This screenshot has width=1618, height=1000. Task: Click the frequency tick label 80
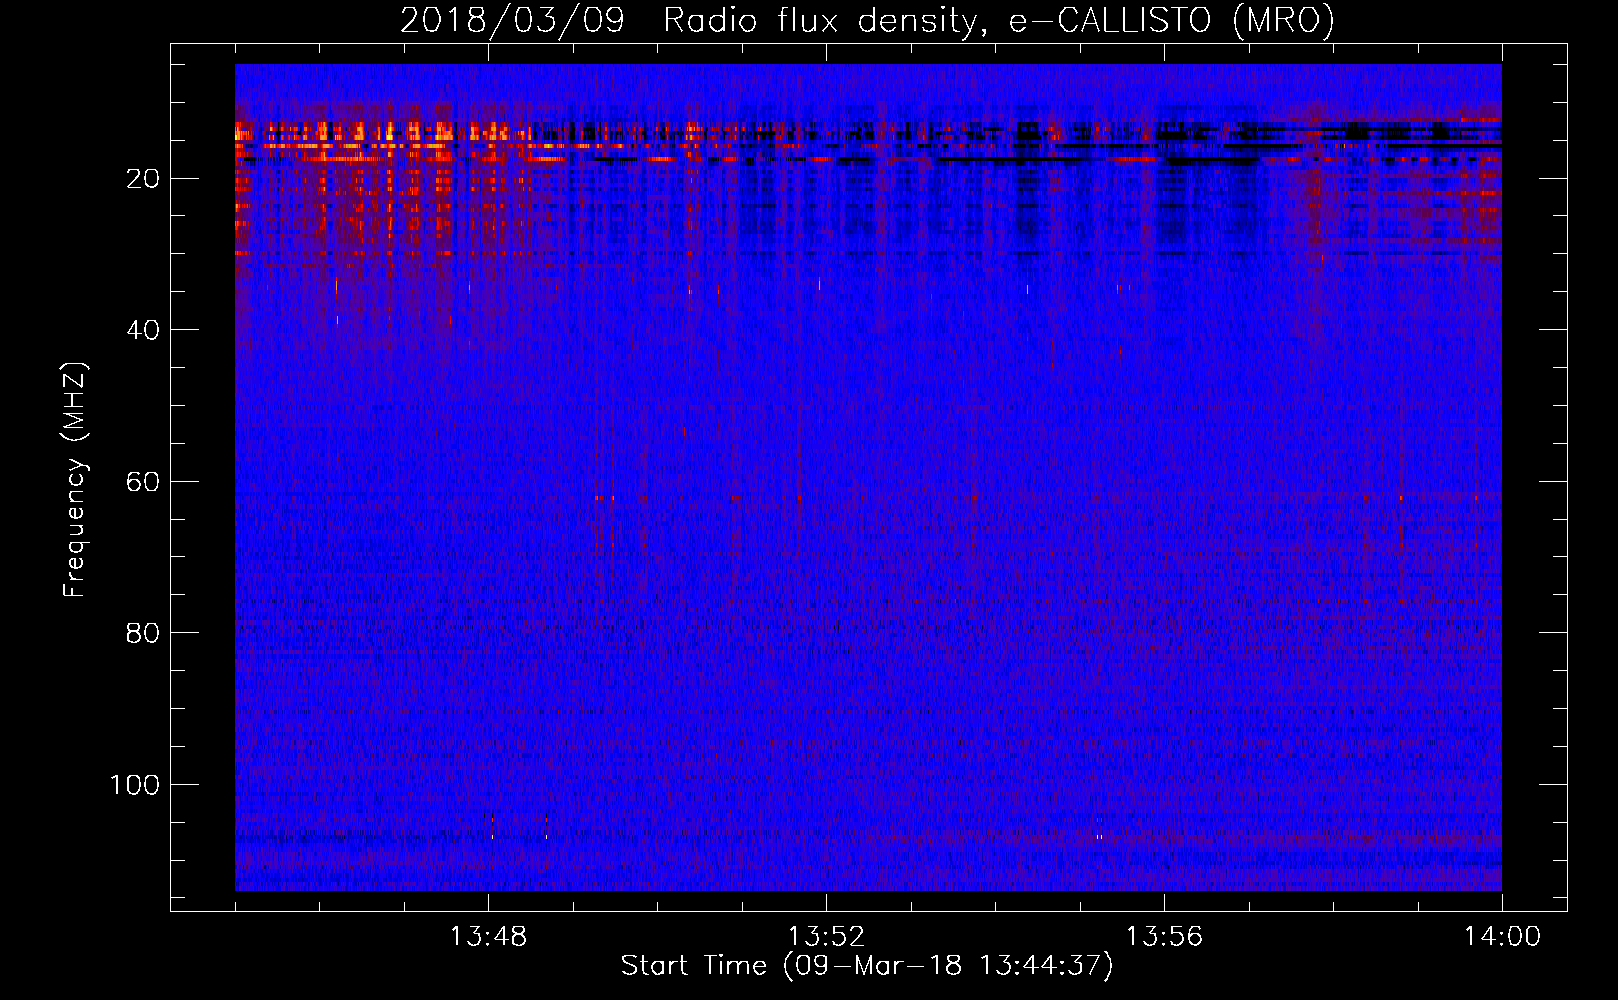144,633
